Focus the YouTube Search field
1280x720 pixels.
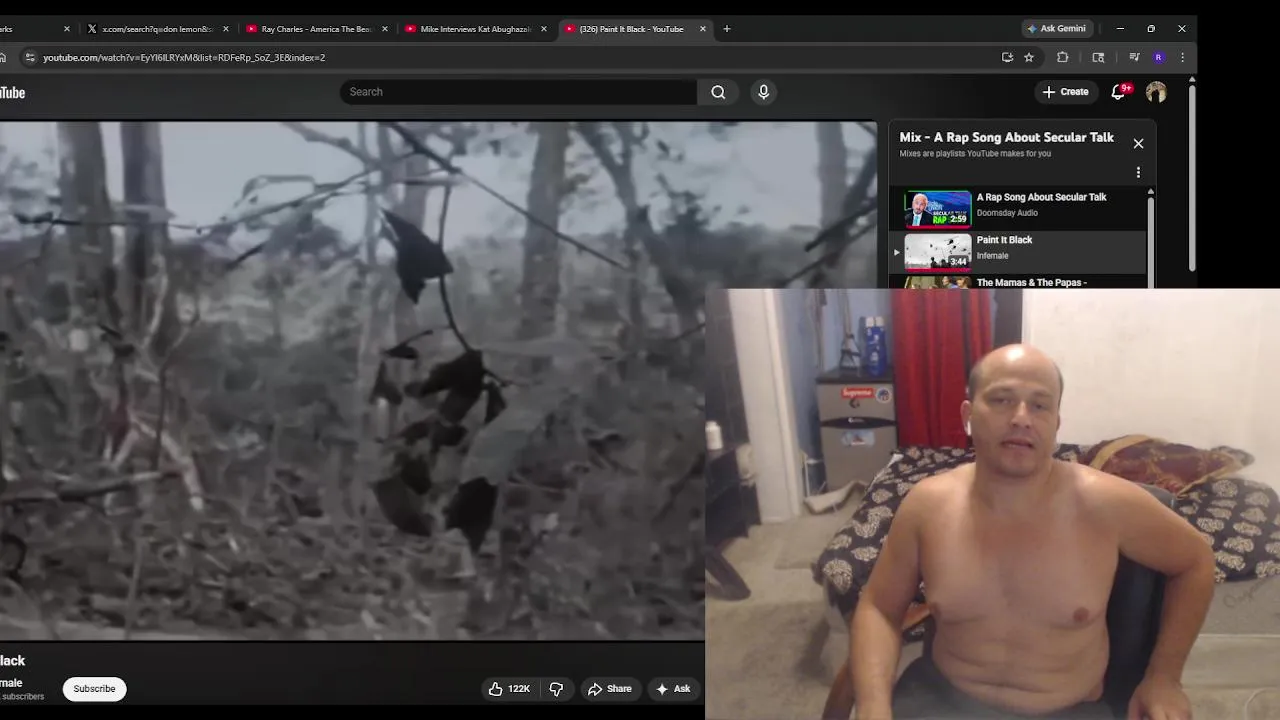point(518,92)
